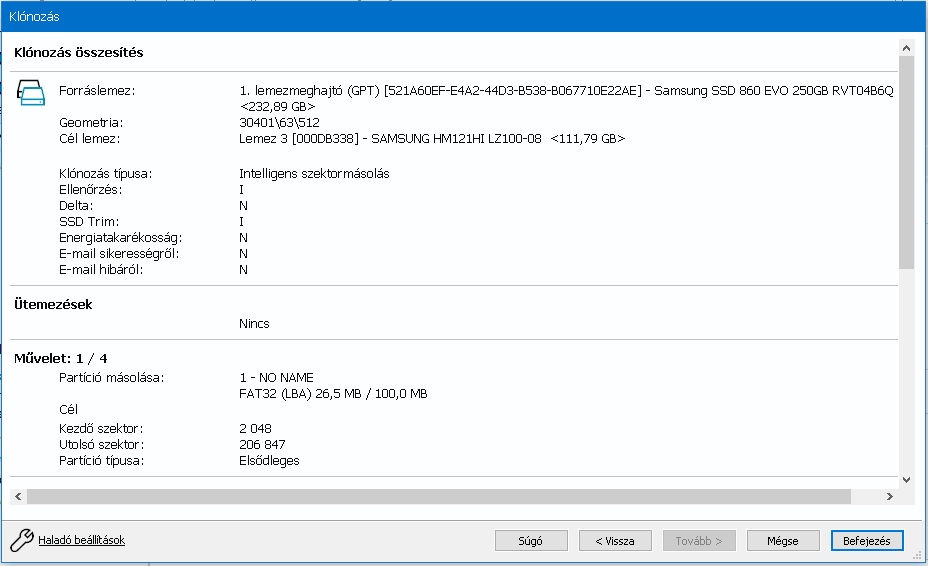Click the vertical scrollbar thumb
The width and height of the screenshot is (928, 566).
906,160
